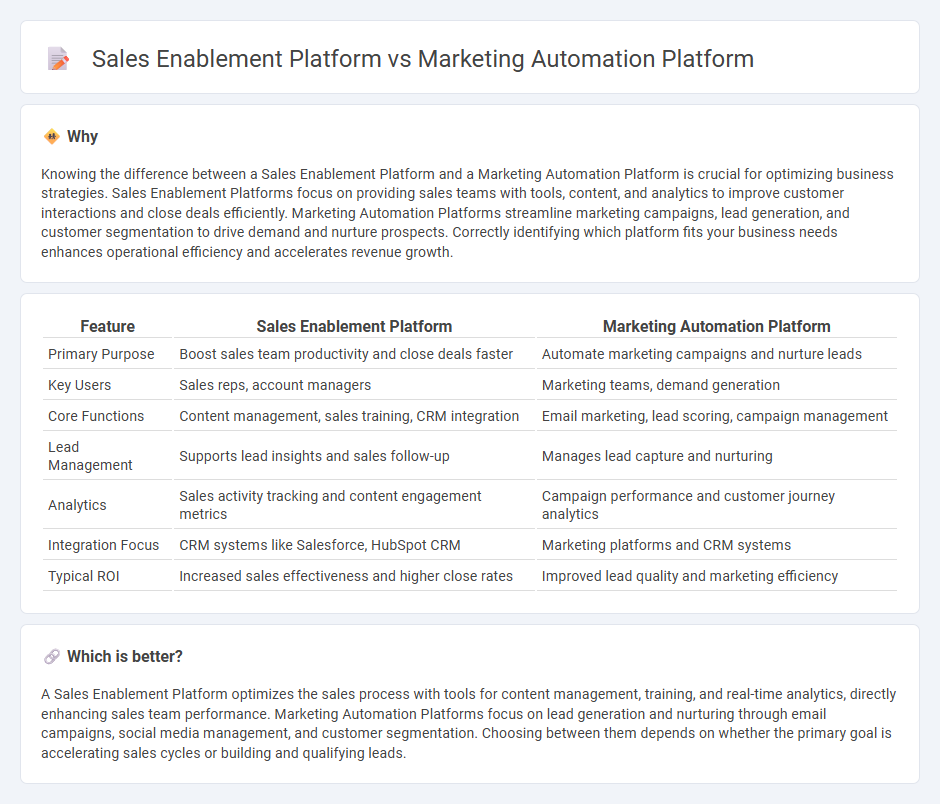Click the 'Which is better?' heading
The height and width of the screenshot is (804, 940).
[125, 657]
